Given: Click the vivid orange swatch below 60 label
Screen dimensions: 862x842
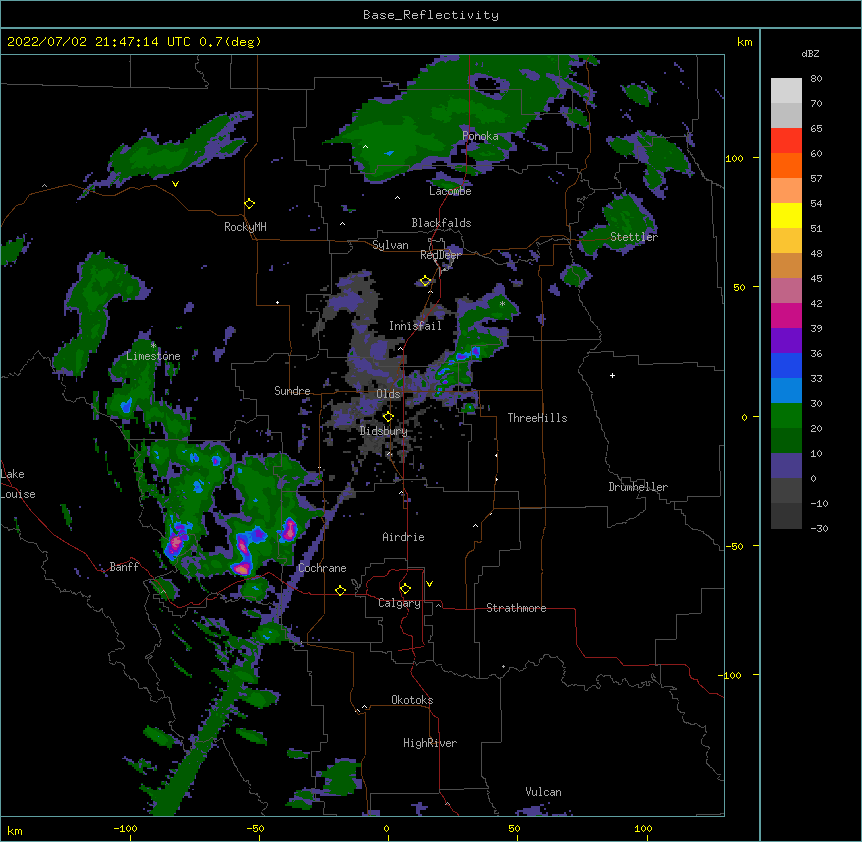Looking at the screenshot, I should tap(786, 165).
